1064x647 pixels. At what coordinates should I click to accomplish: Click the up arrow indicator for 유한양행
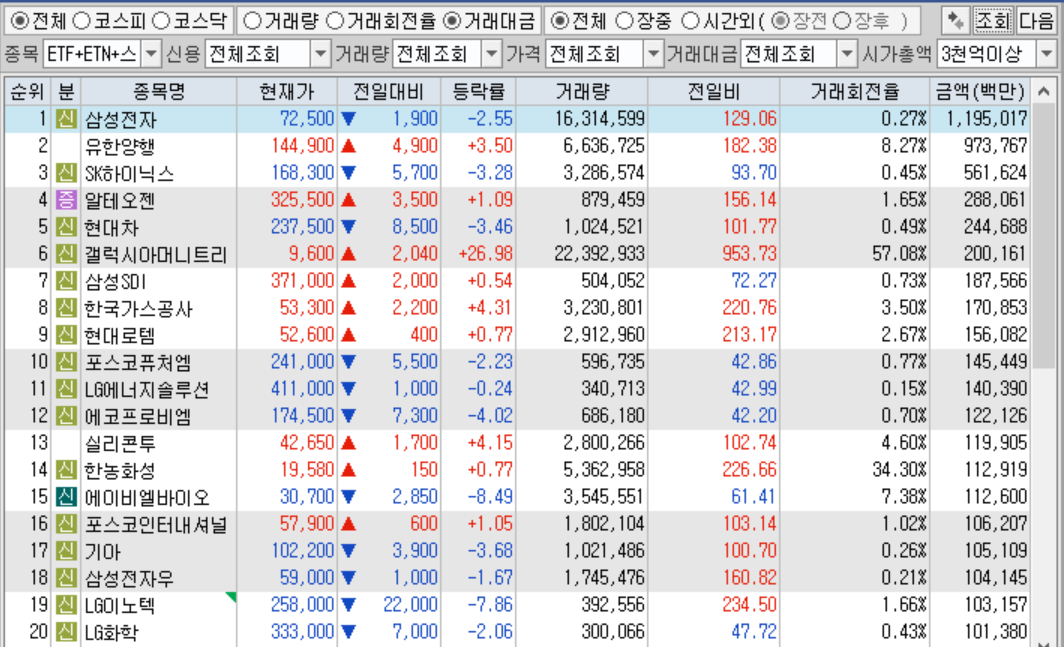[x=349, y=146]
